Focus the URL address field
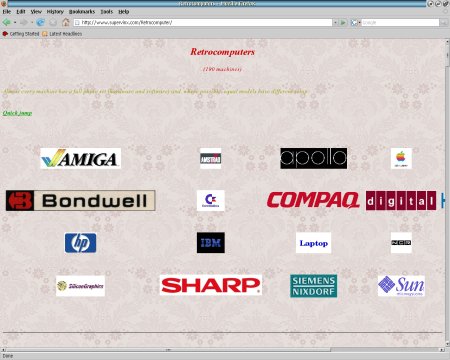Image resolution: width=450 pixels, height=360 pixels. pyautogui.click(x=203, y=22)
